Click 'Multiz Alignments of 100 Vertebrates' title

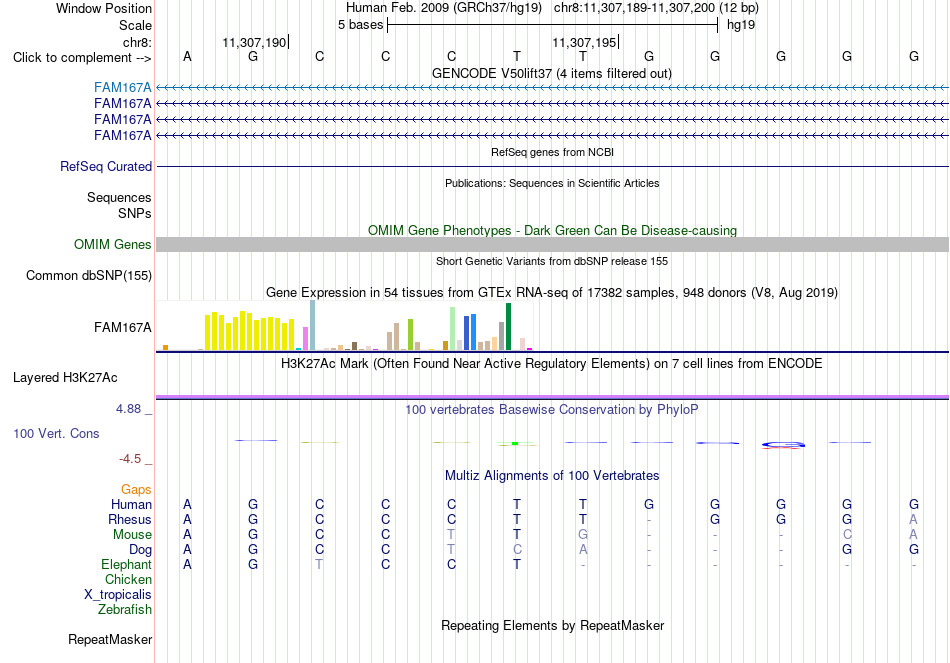tap(552, 476)
